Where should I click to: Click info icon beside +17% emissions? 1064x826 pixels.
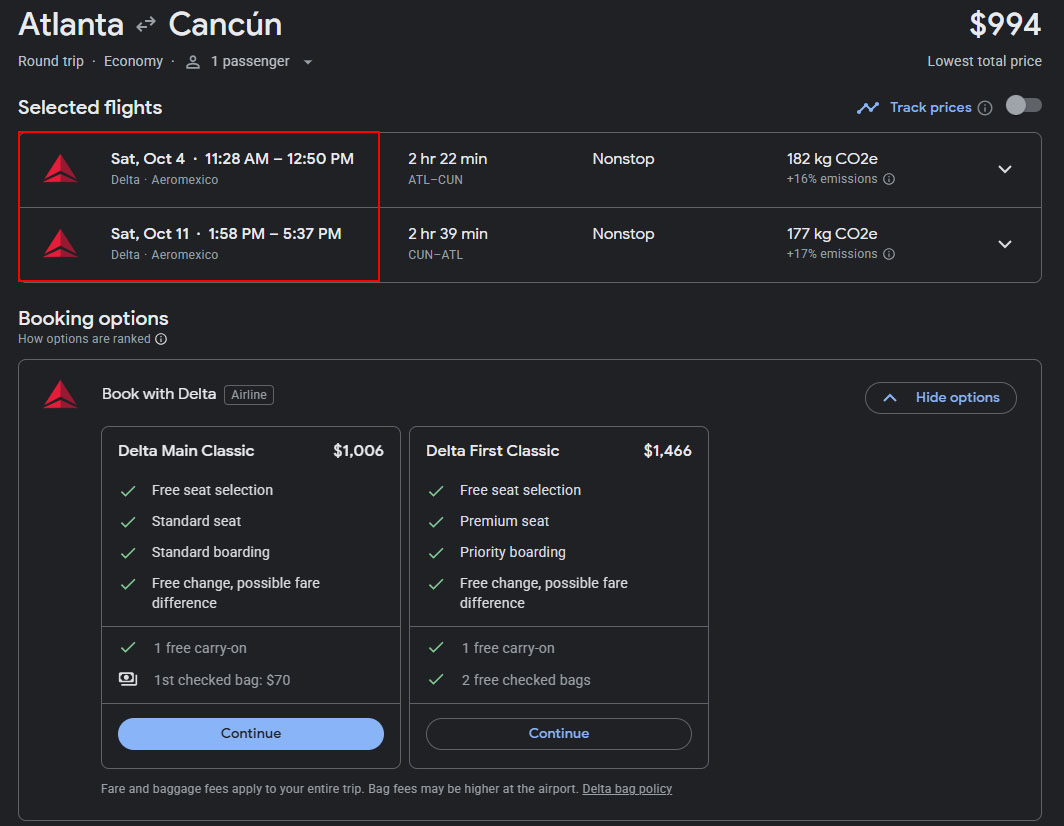(x=889, y=255)
